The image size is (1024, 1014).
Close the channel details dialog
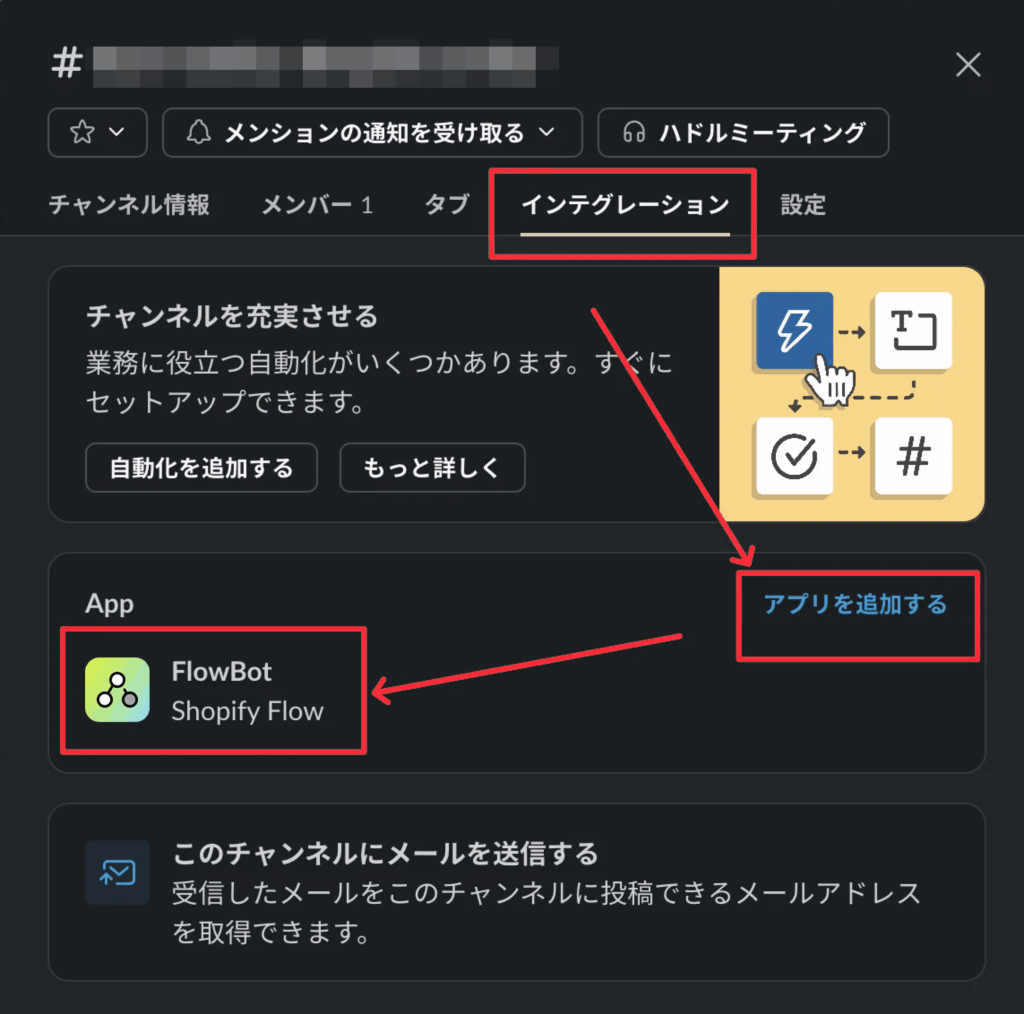point(968,65)
